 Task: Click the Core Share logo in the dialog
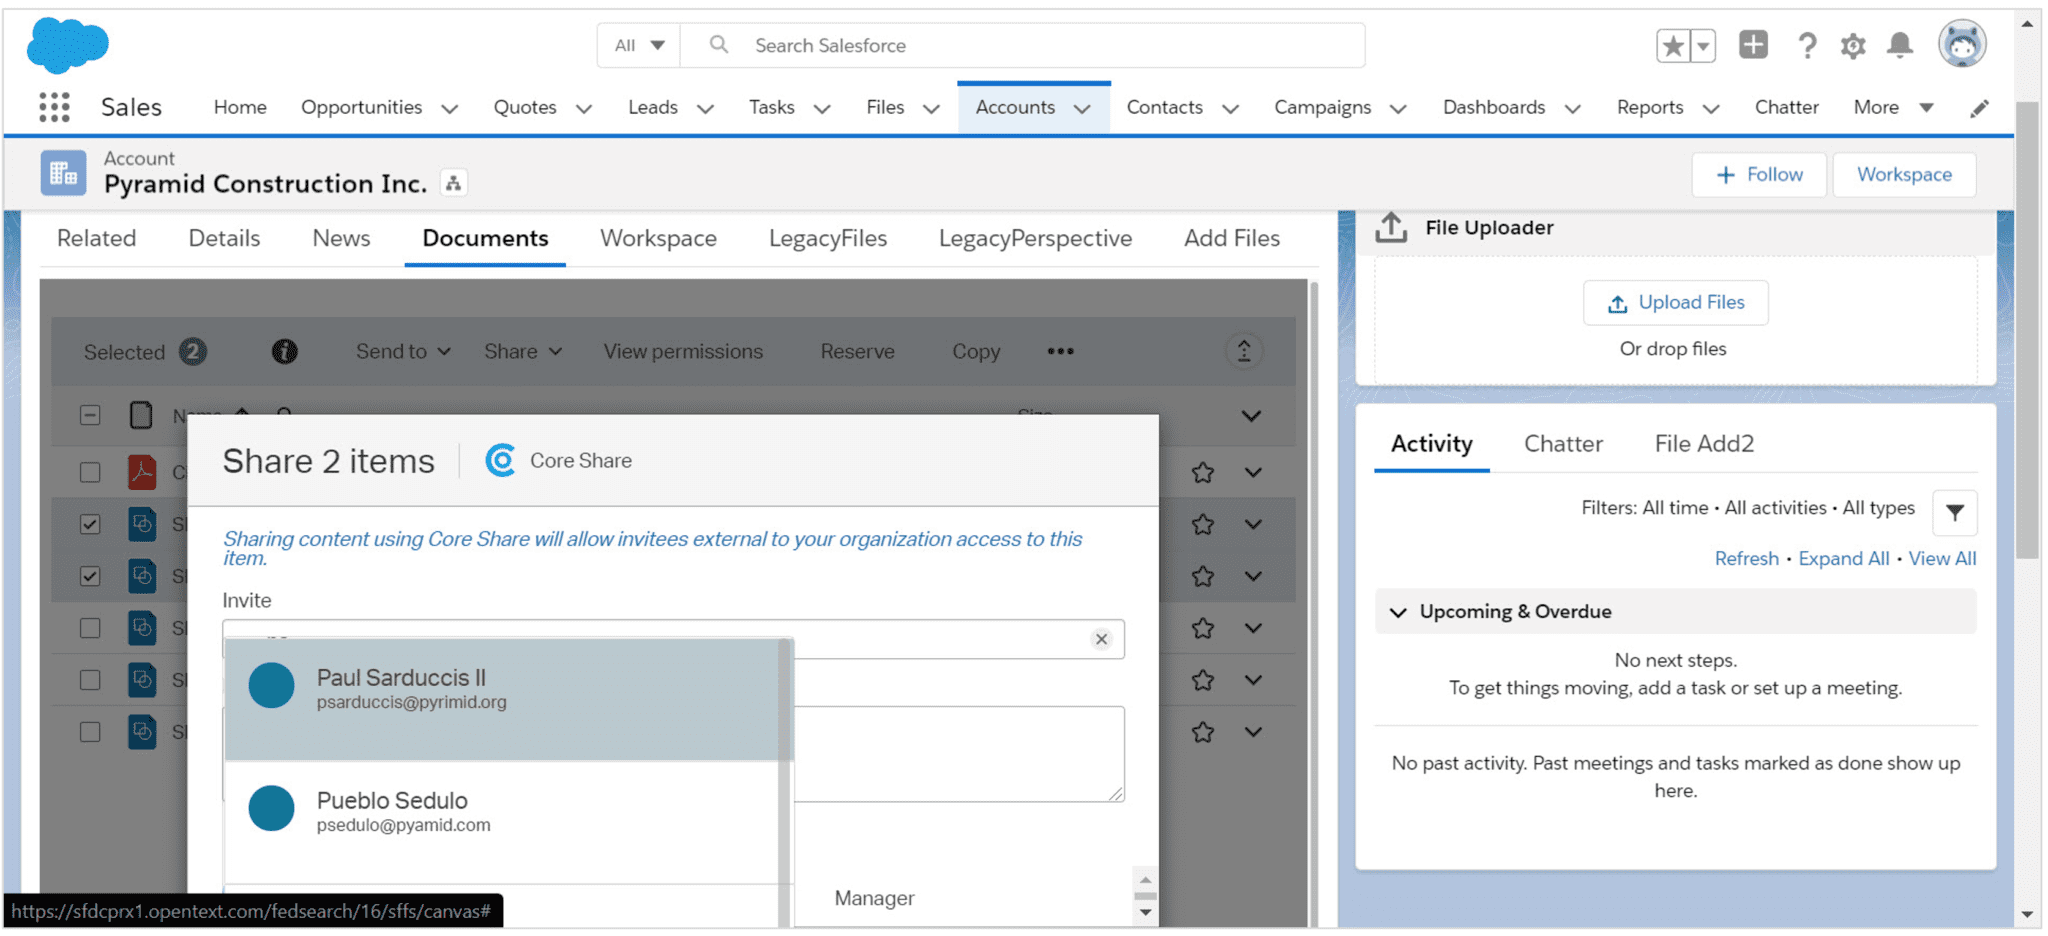[501, 460]
